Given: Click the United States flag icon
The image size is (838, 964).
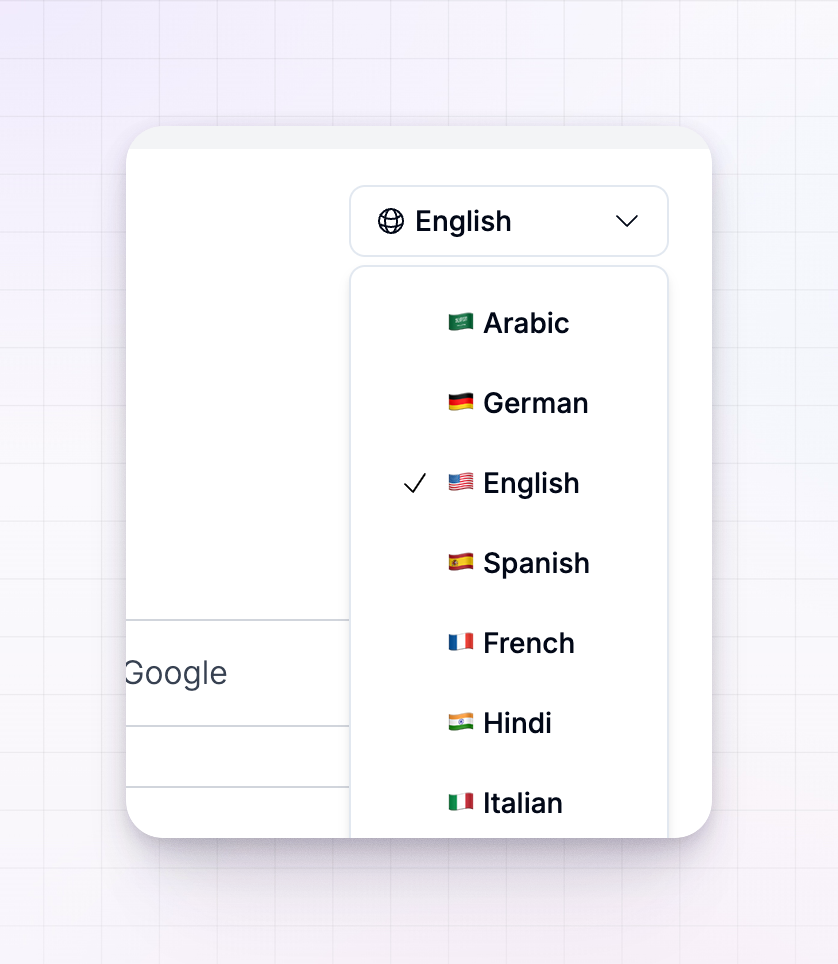Looking at the screenshot, I should (461, 483).
